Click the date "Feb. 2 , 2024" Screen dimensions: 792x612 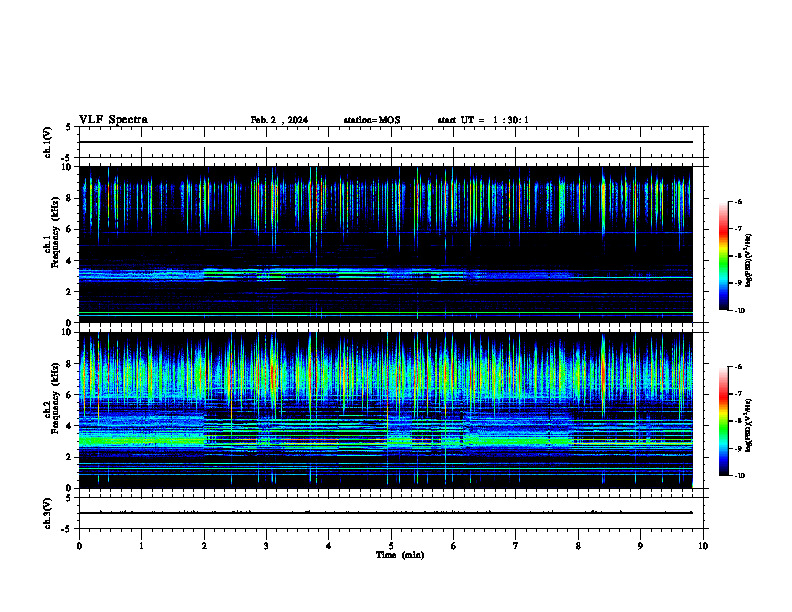click(279, 120)
